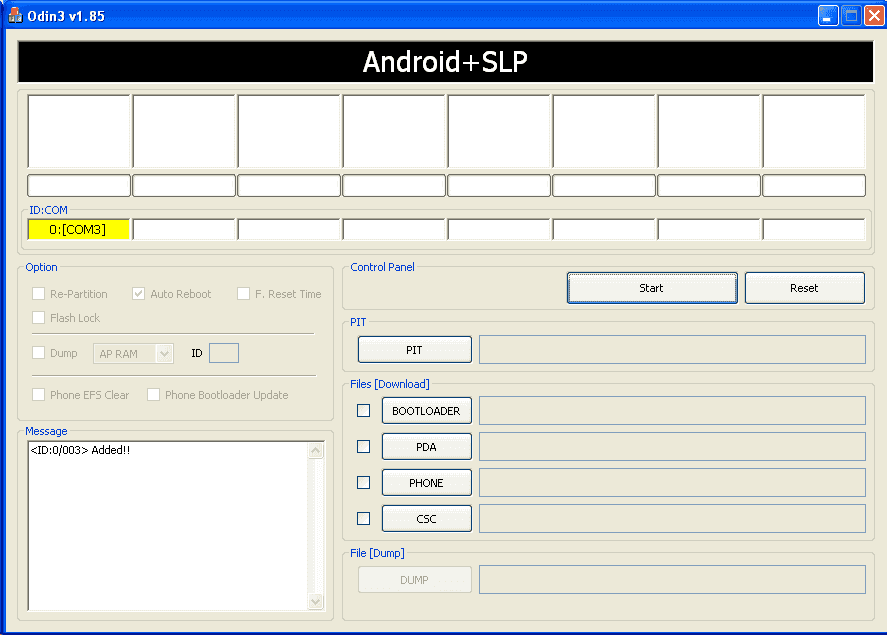Tick the Re-Partition checkbox
Image resolution: width=887 pixels, height=635 pixels.
(38, 293)
